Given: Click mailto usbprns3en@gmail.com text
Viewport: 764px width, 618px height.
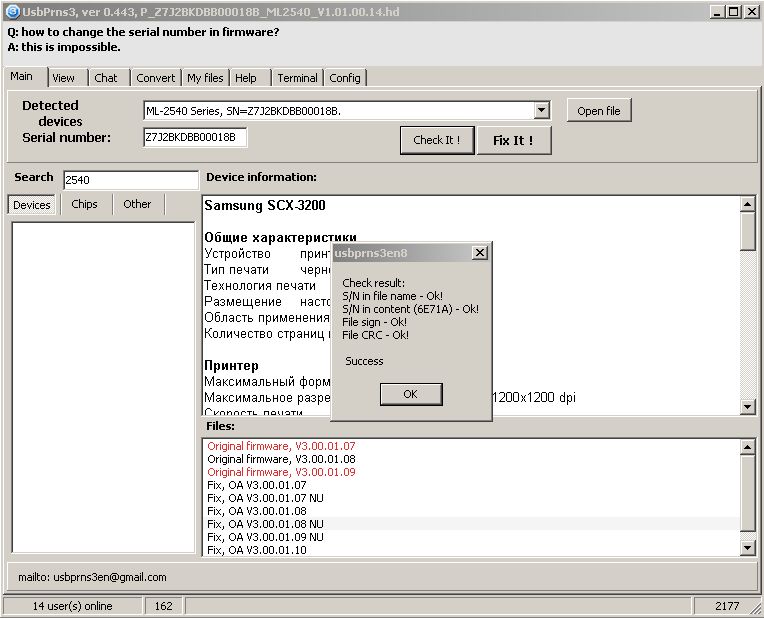Looking at the screenshot, I should point(92,577).
